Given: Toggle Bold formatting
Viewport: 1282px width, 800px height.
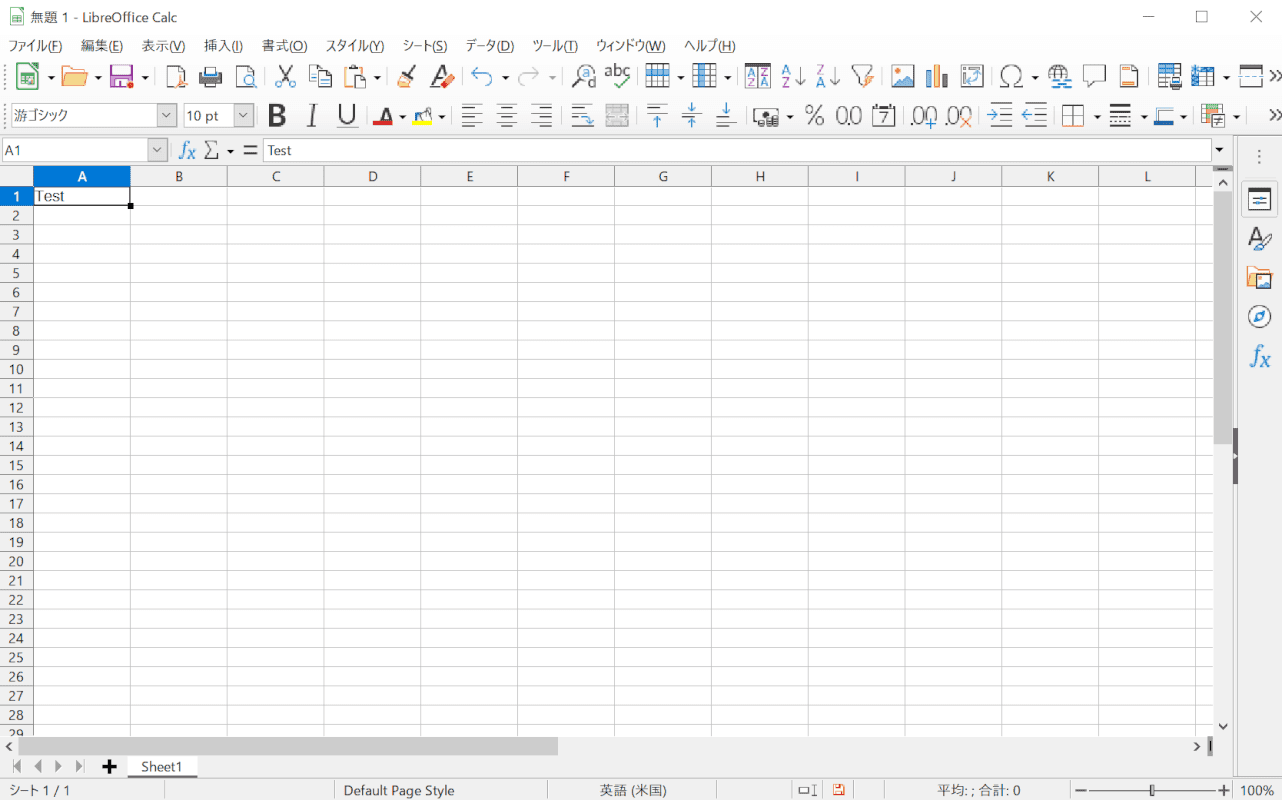Looking at the screenshot, I should 277,116.
